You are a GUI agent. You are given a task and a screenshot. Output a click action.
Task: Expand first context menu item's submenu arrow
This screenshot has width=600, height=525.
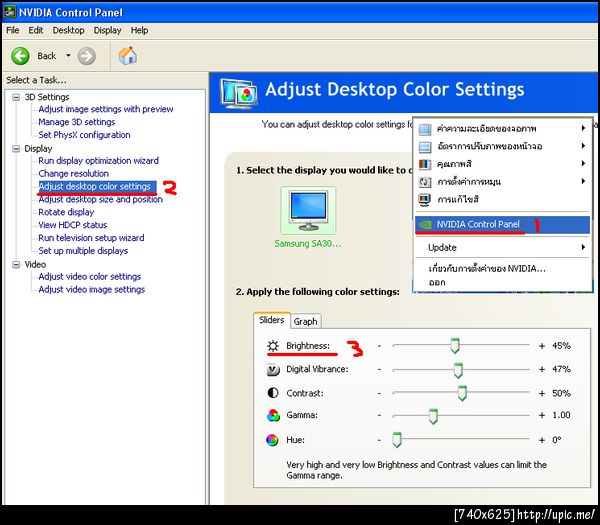[x=583, y=128]
